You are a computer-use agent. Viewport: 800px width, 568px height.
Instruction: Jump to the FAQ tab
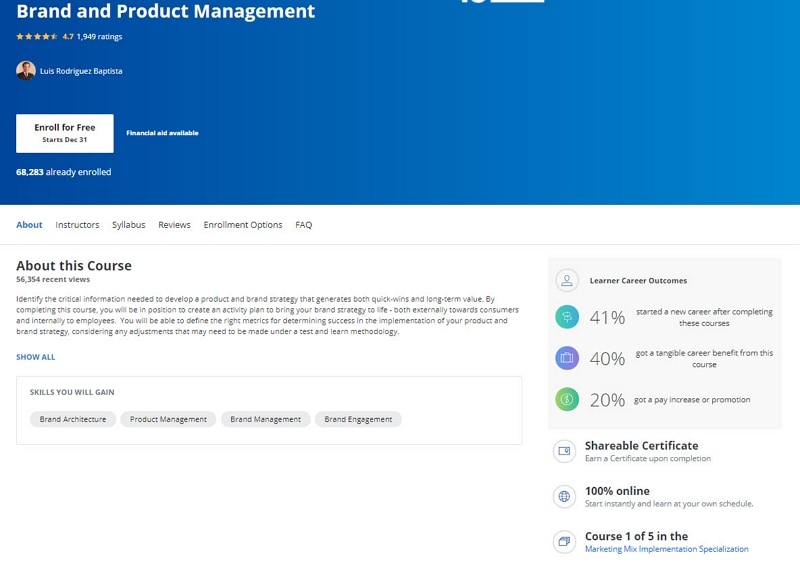click(x=304, y=225)
